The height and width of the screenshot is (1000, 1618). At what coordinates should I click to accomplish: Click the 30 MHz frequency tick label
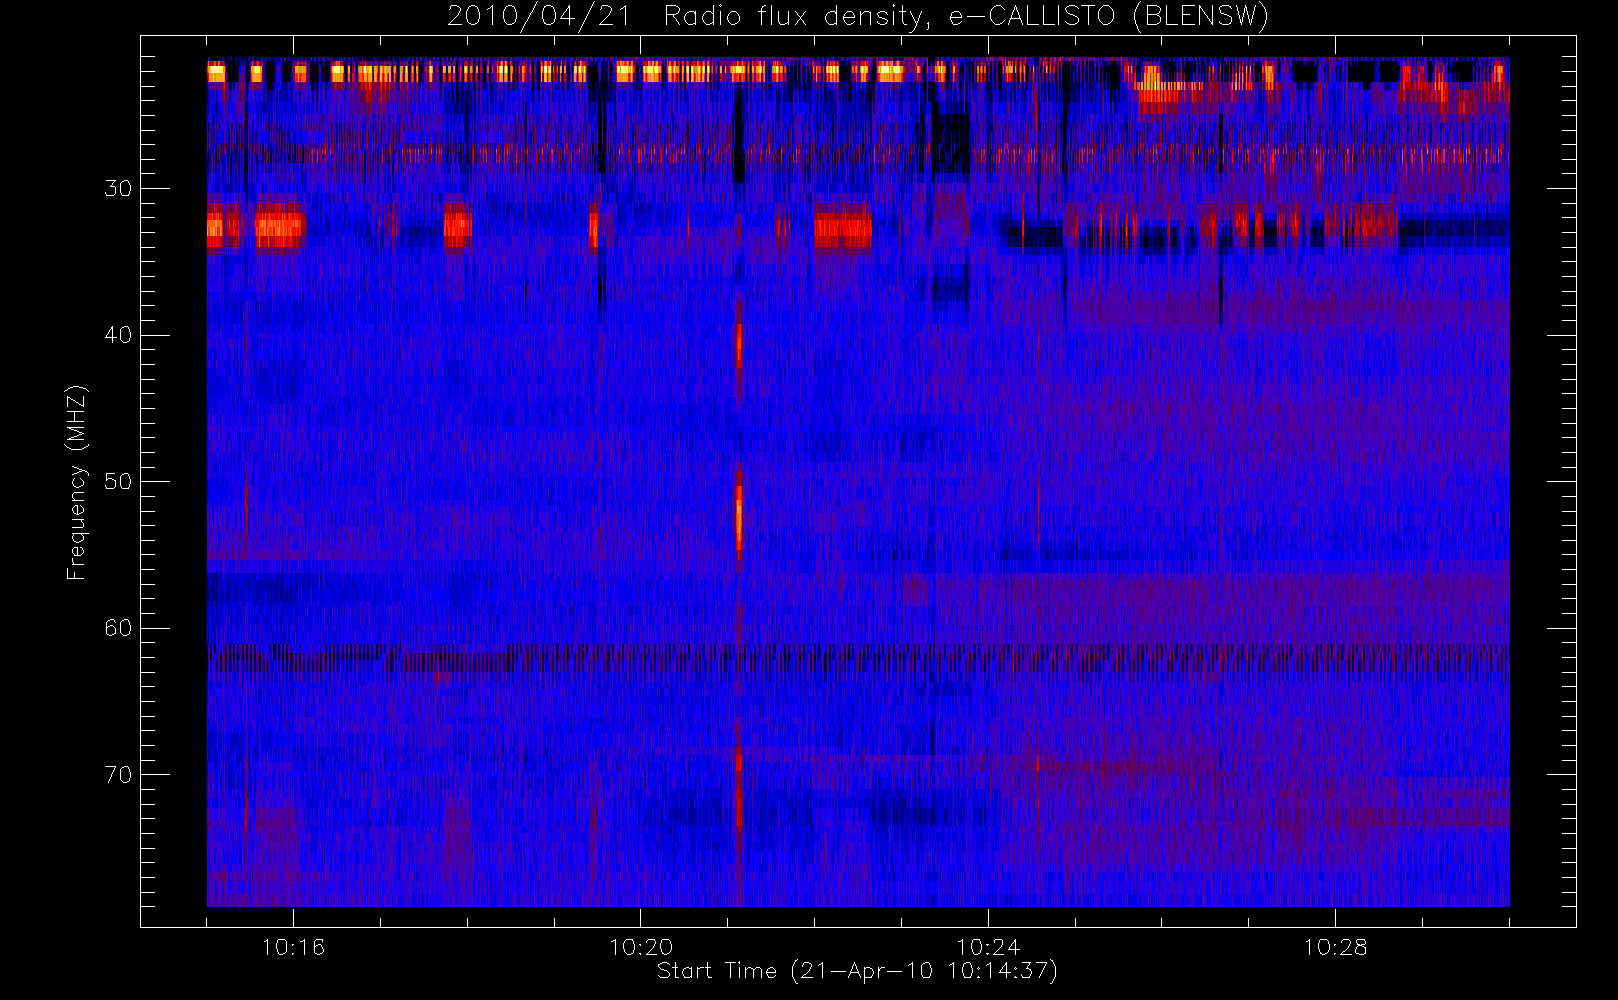click(x=118, y=188)
